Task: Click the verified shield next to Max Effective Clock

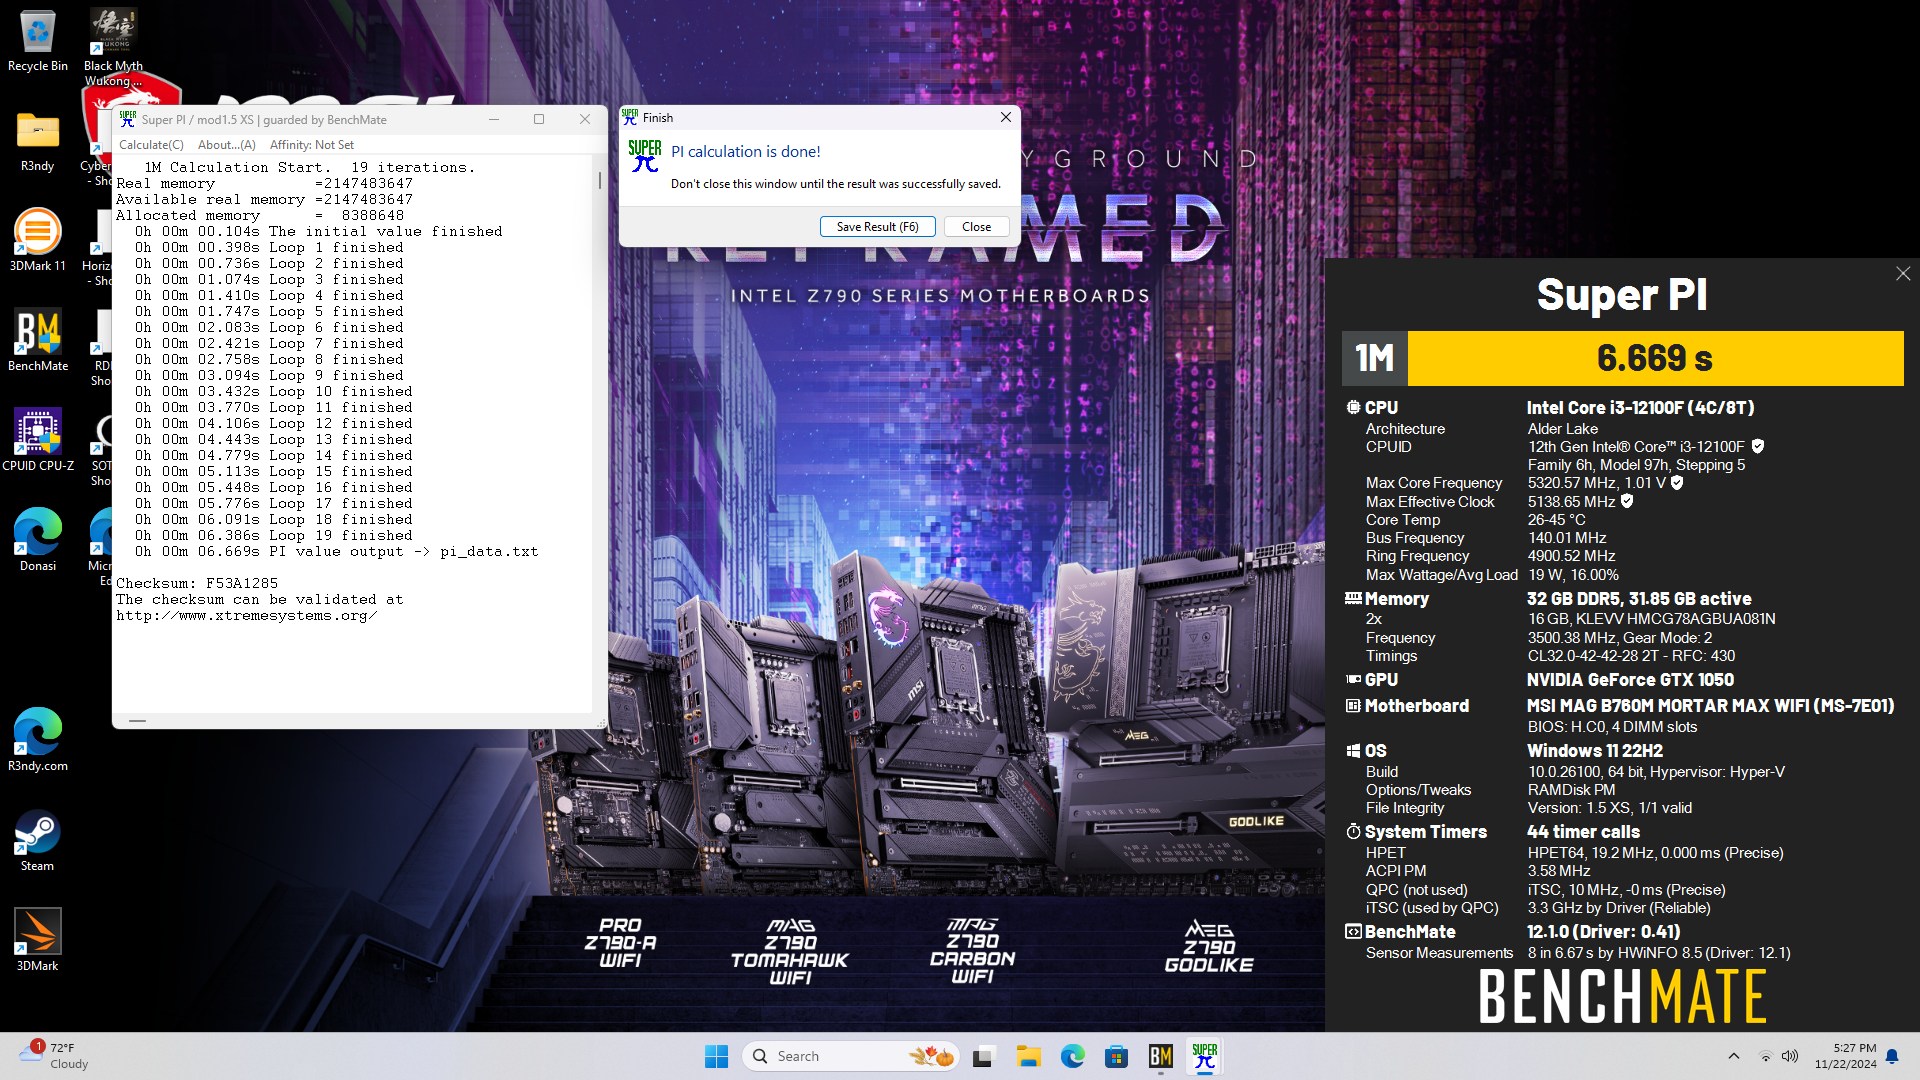Action: (1627, 502)
